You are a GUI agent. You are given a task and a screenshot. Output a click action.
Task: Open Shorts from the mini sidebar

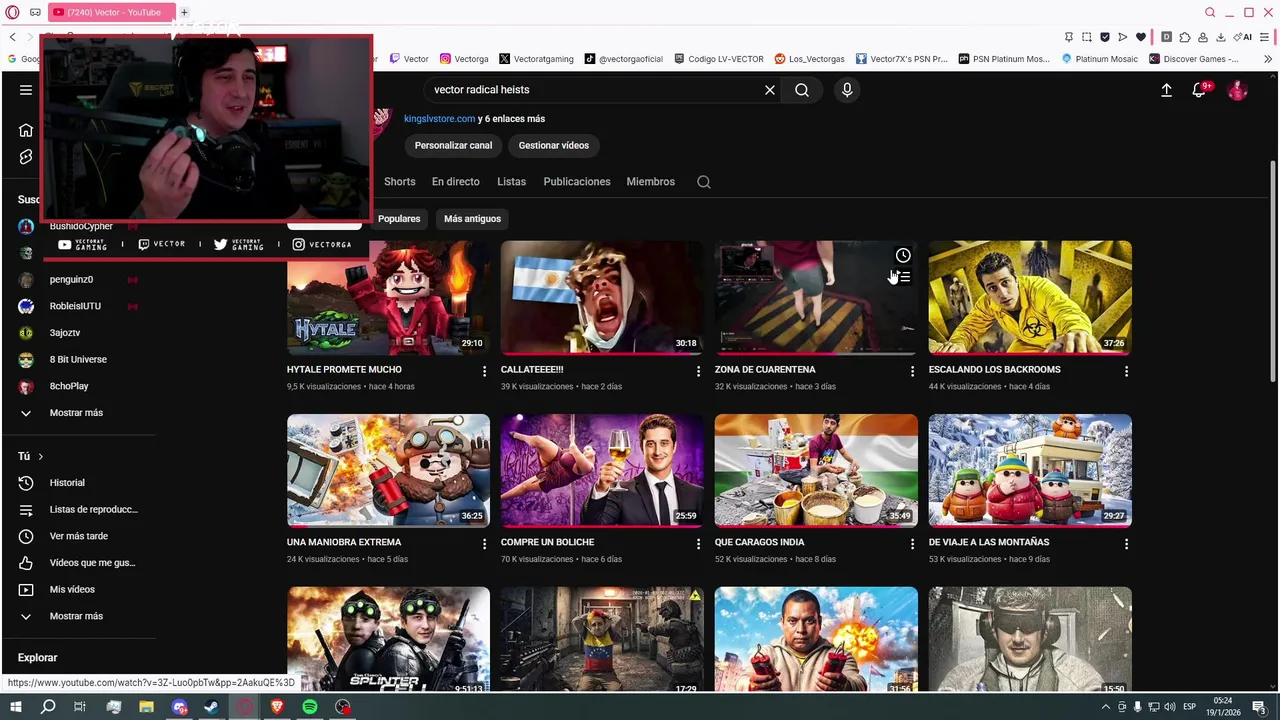tap(26, 157)
